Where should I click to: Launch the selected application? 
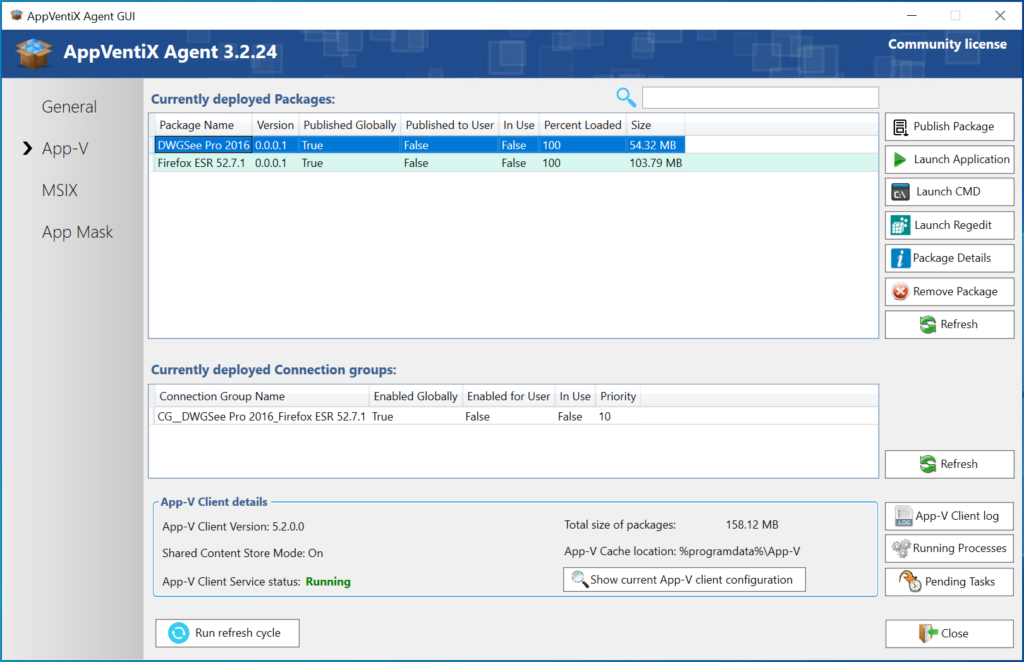[948, 158]
